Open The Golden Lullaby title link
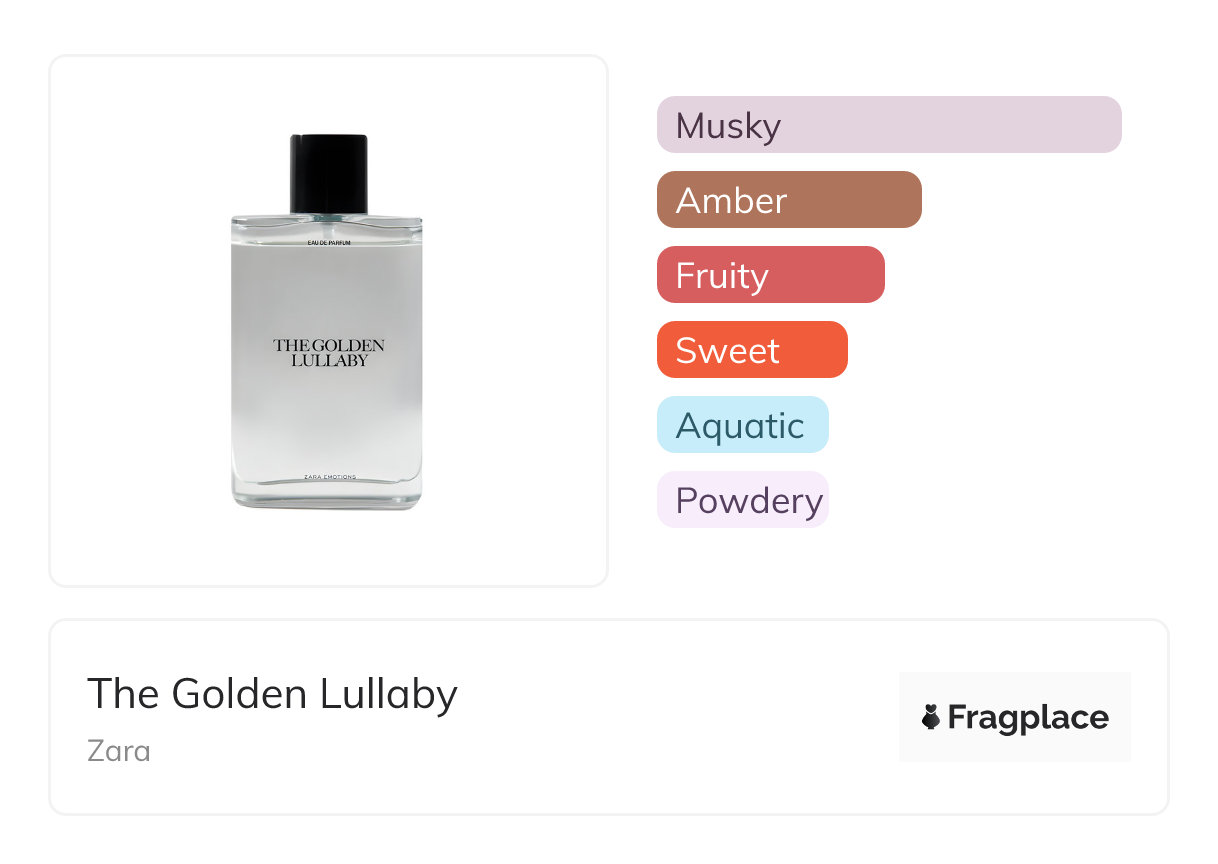 point(272,693)
